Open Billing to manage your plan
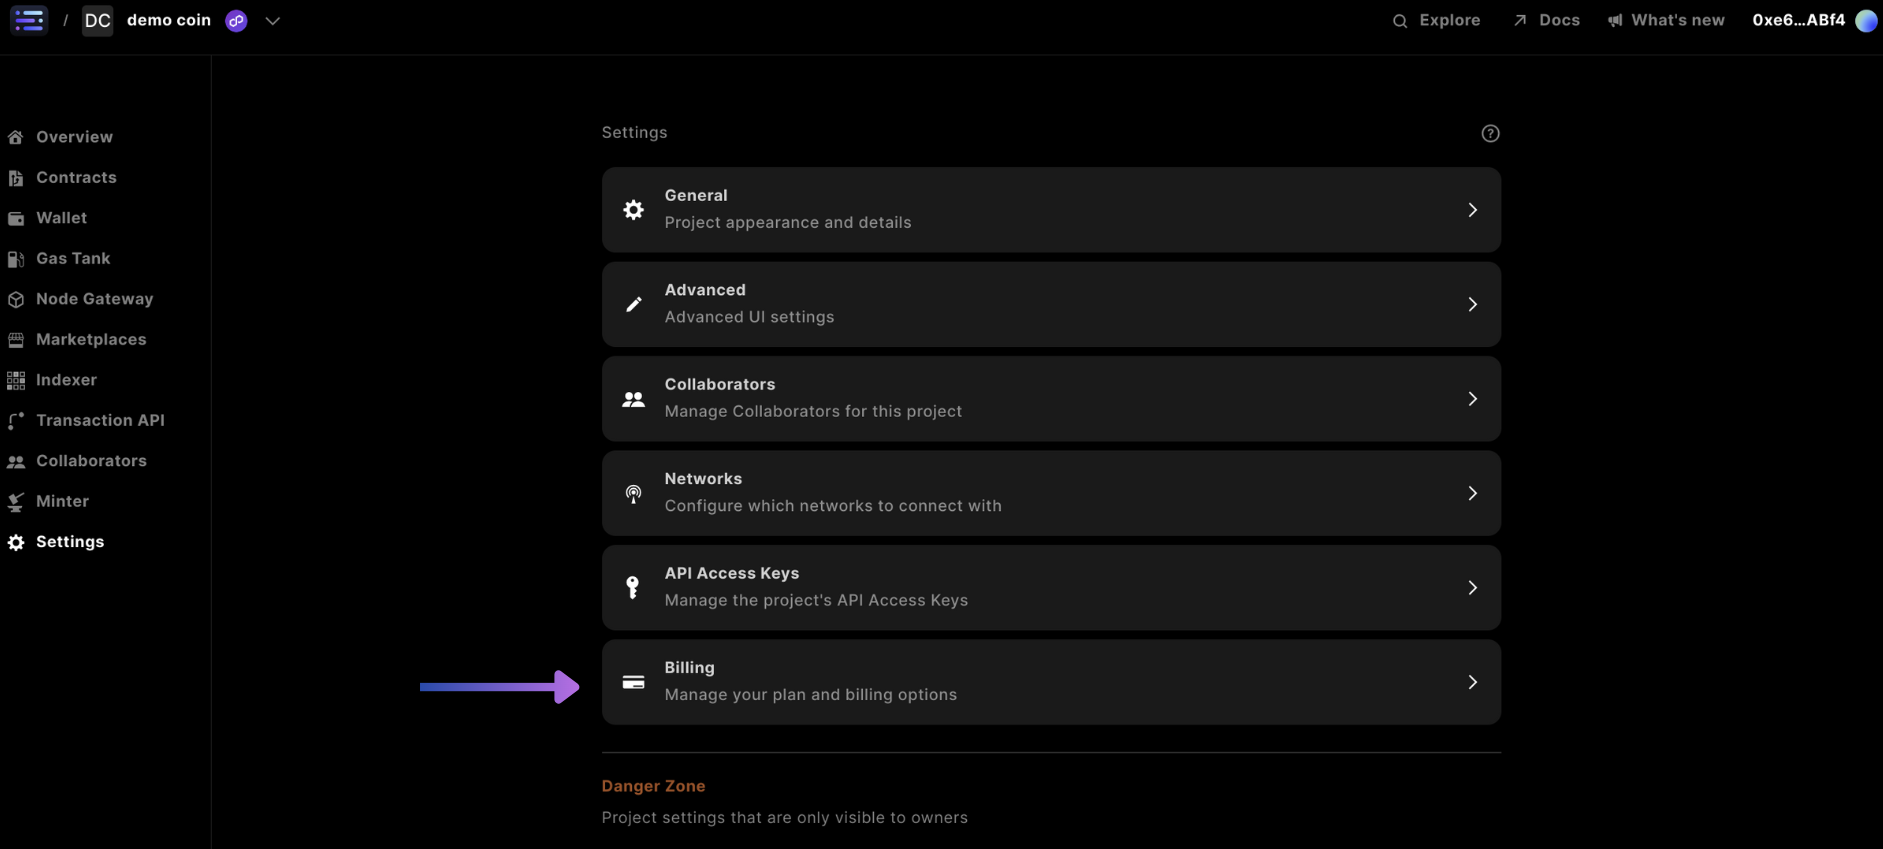This screenshot has height=849, width=1883. pos(1050,682)
